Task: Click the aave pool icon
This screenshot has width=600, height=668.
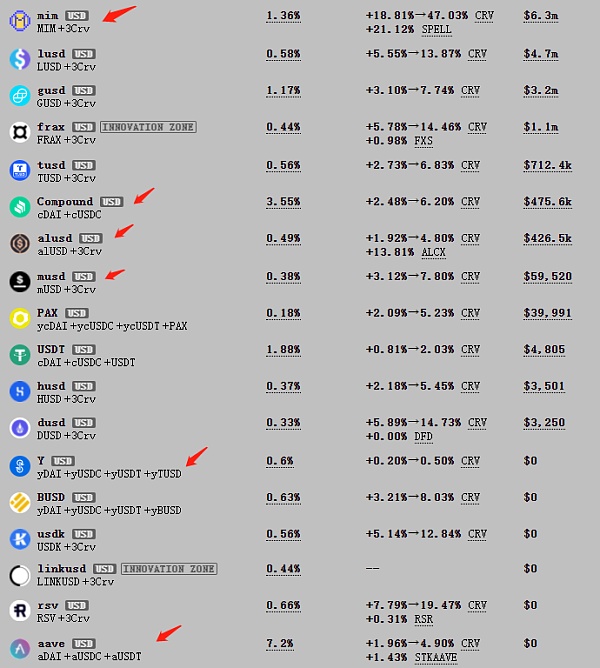Action: point(20,649)
